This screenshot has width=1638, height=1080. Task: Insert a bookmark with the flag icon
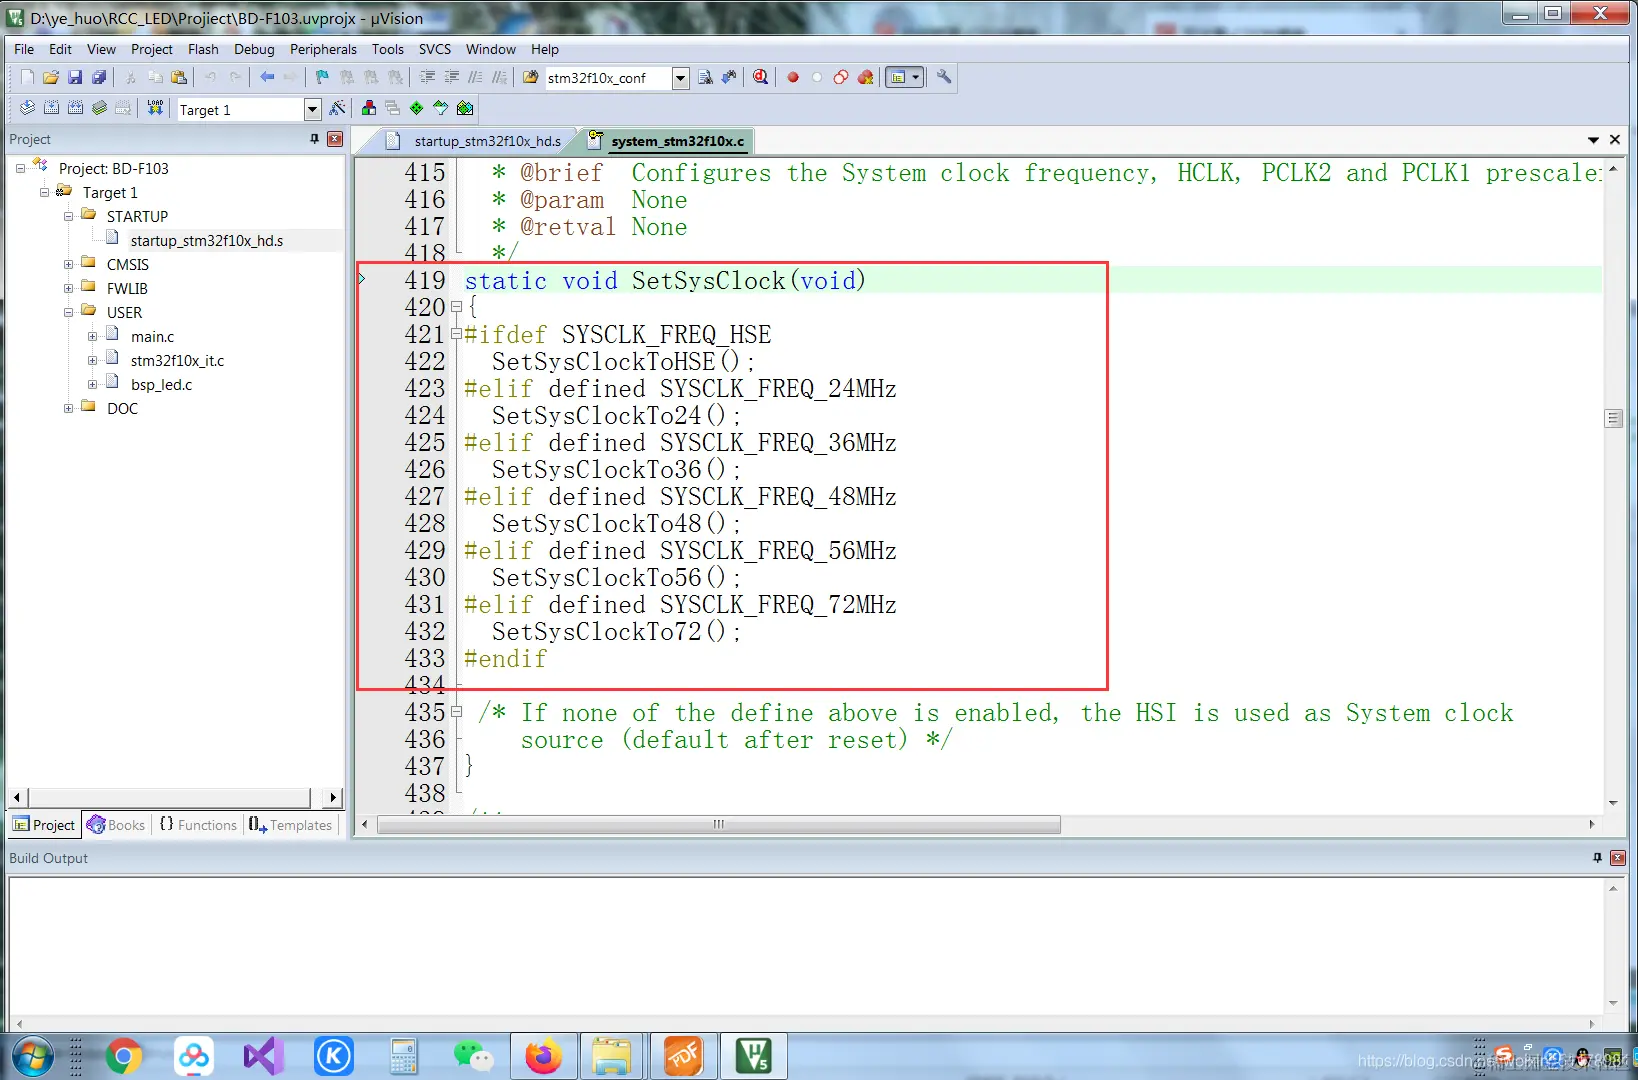click(x=322, y=77)
